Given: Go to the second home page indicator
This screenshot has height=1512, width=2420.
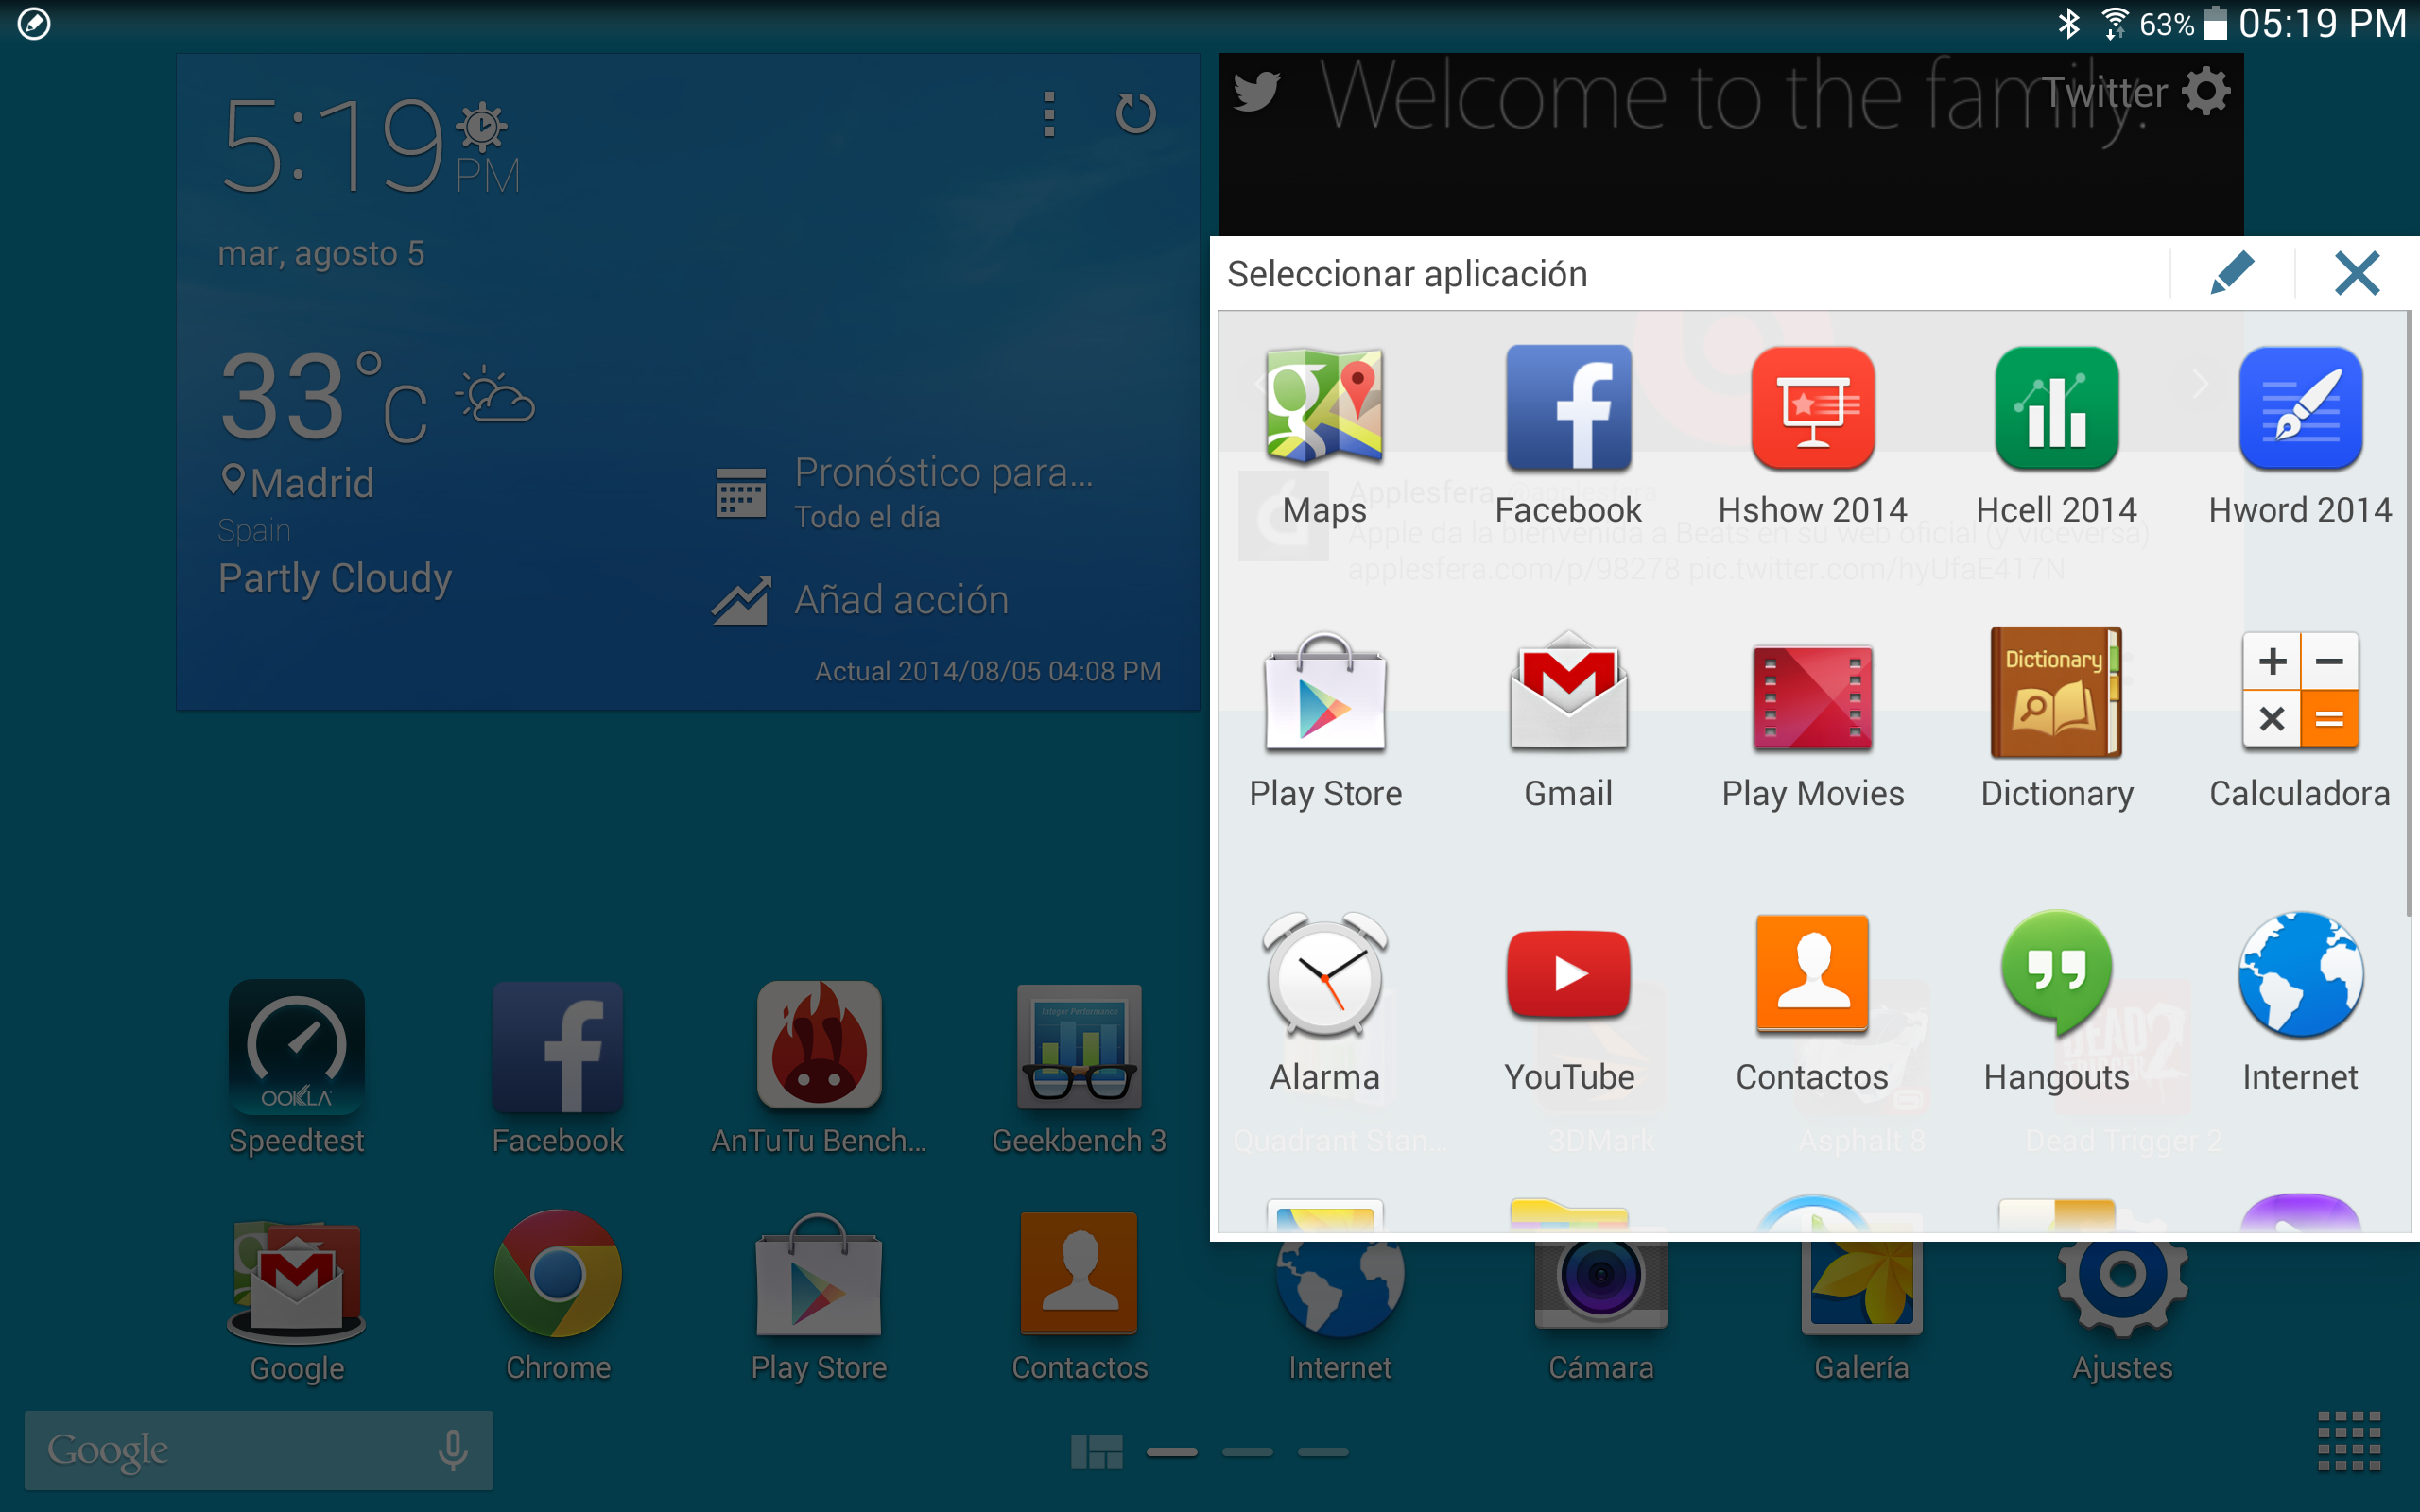Looking at the screenshot, I should pos(1247,1451).
